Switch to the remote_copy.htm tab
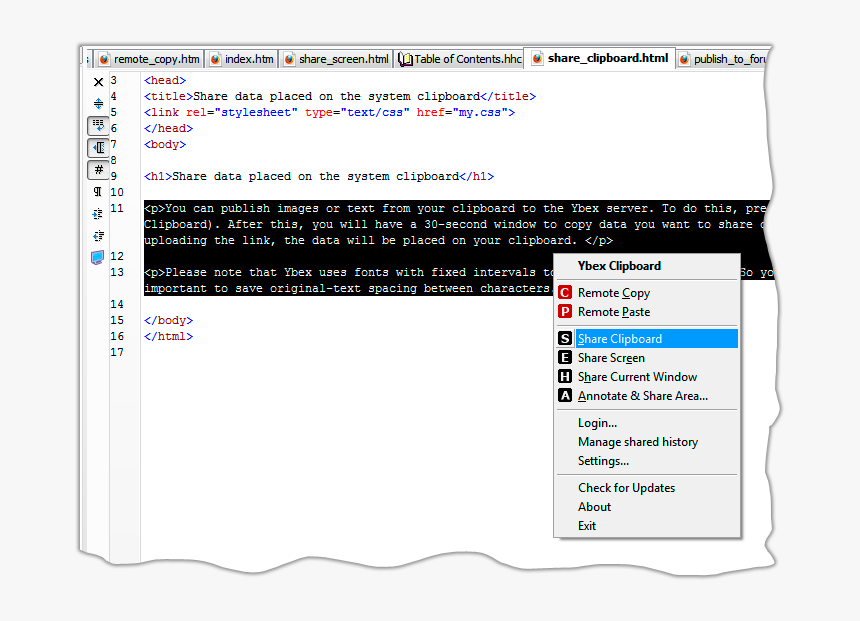 tap(149, 59)
